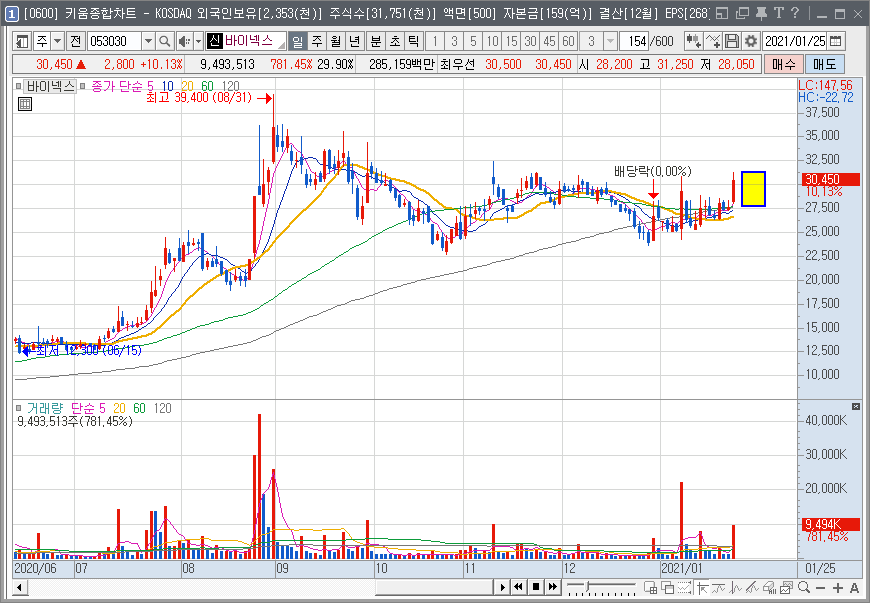Click the chart split window icon

pos(650,587)
